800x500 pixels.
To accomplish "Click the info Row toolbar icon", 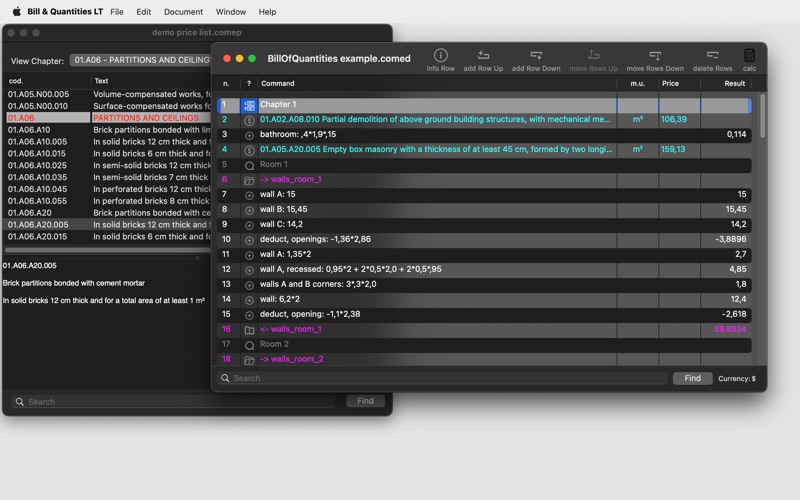I will (x=440, y=55).
